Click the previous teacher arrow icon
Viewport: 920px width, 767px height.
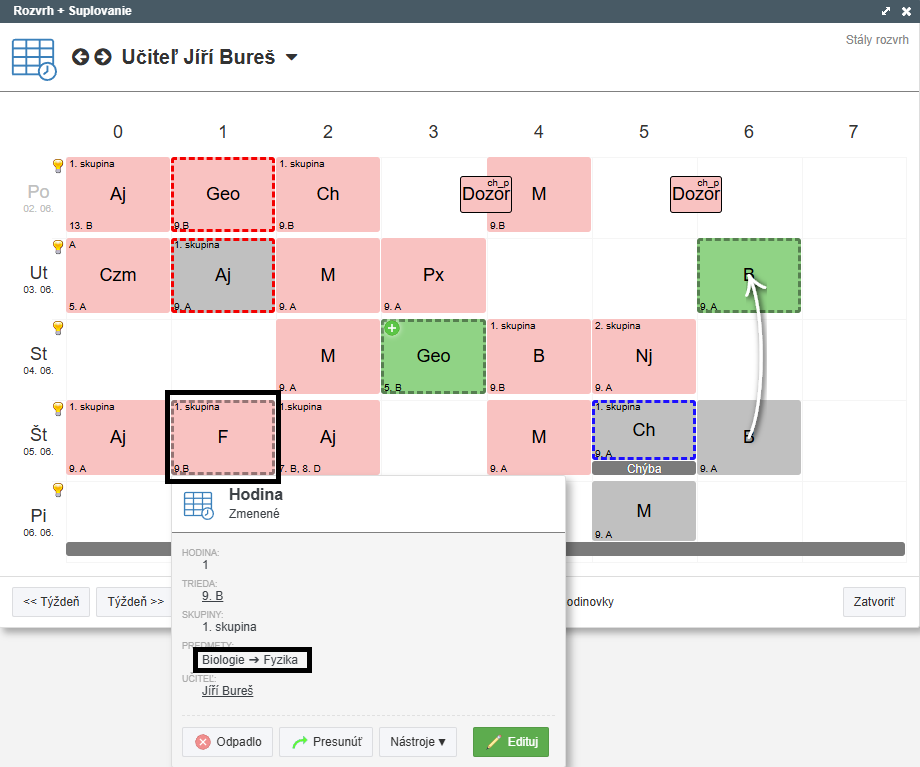tap(81, 57)
